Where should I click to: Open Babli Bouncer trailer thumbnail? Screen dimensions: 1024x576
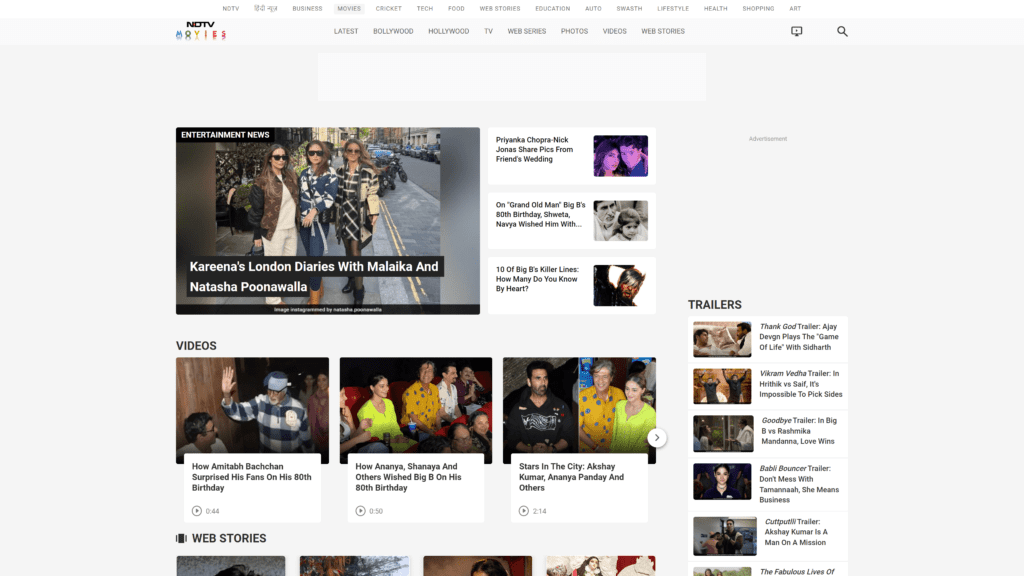pos(722,481)
